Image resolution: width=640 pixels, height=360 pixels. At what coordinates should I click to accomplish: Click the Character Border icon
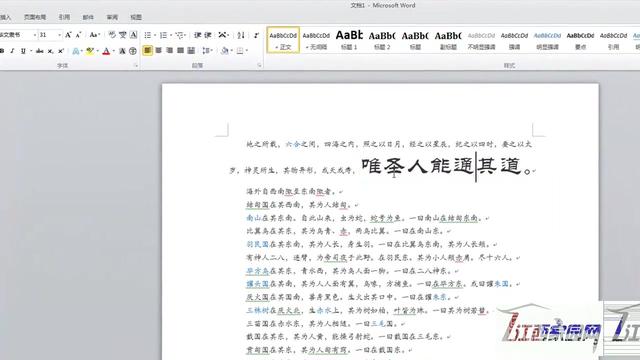tap(133, 35)
